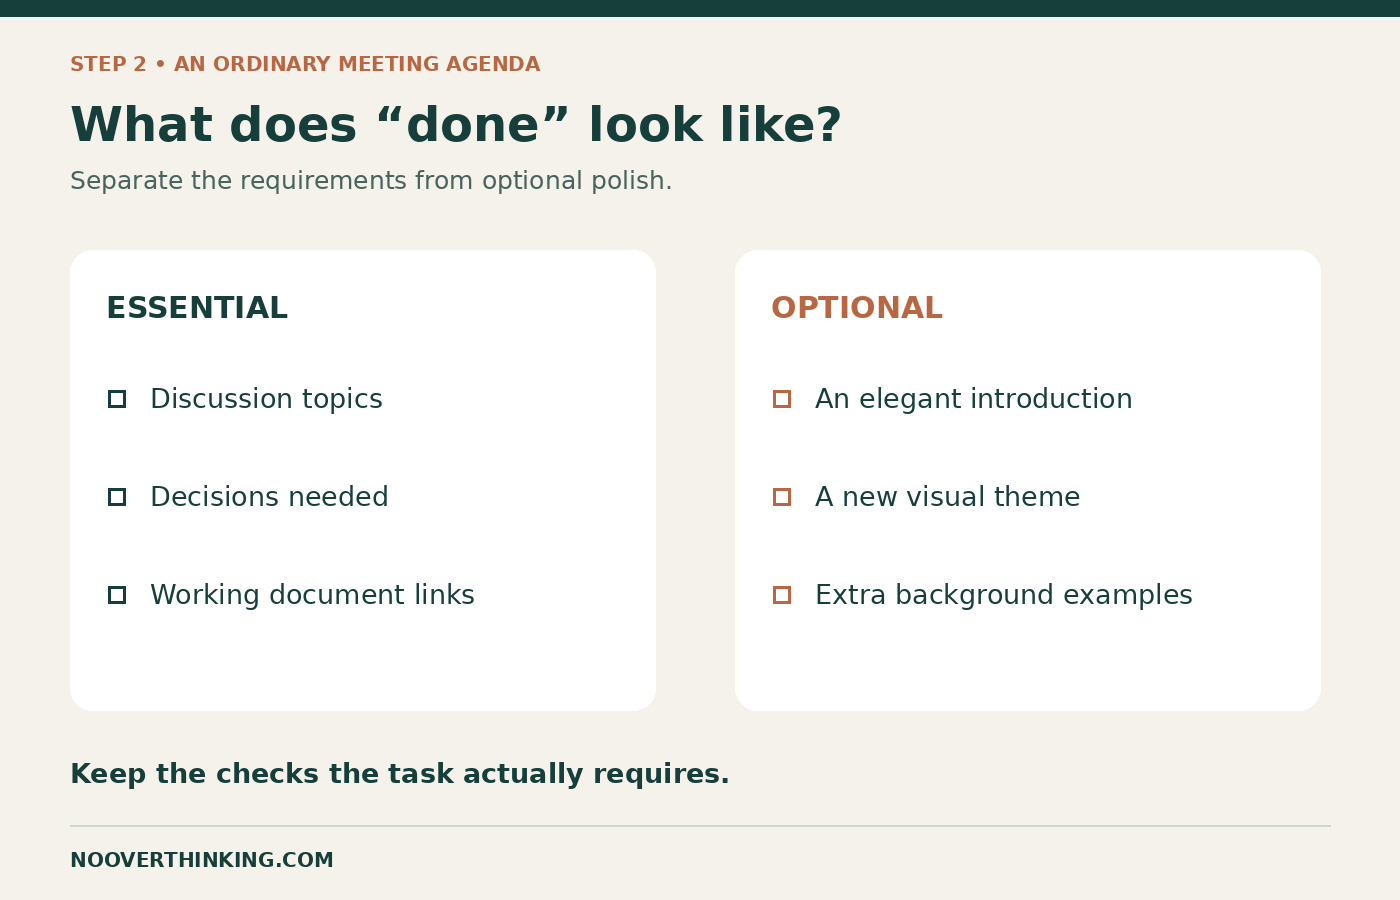Check the An elegant introduction box
This screenshot has height=900, width=1400.
782,399
